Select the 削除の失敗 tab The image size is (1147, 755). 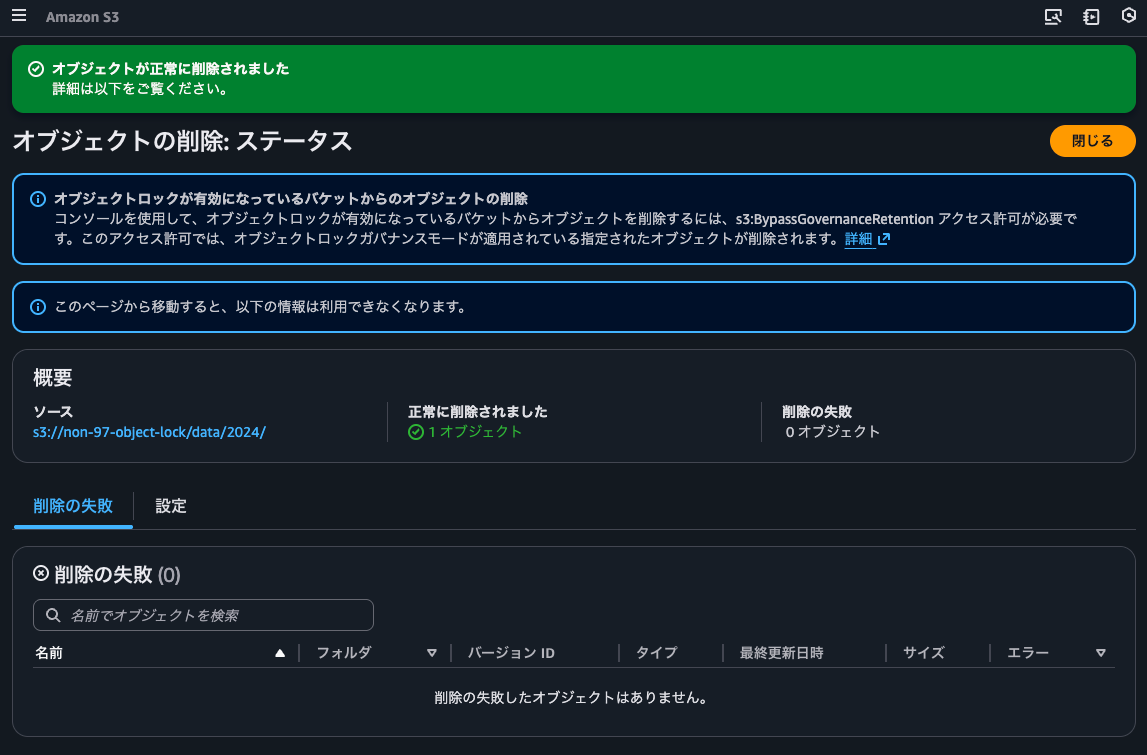point(72,507)
